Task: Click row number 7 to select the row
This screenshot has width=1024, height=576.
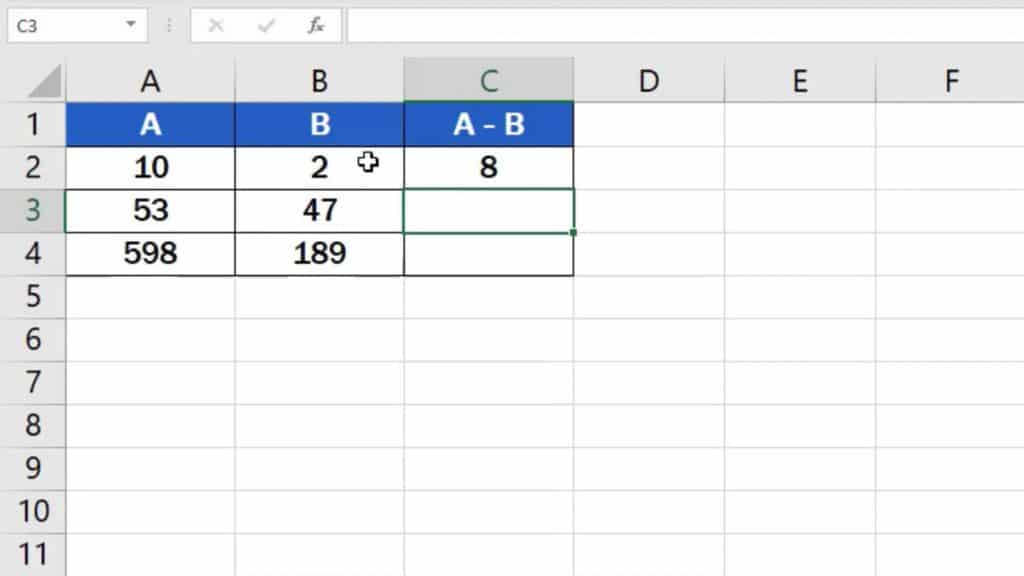Action: pyautogui.click(x=33, y=382)
